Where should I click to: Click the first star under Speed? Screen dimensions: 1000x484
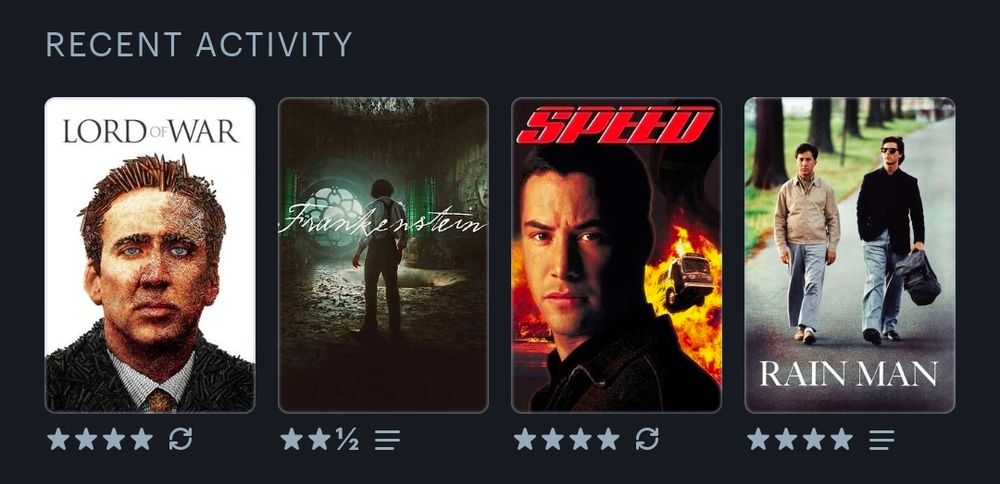[525, 439]
